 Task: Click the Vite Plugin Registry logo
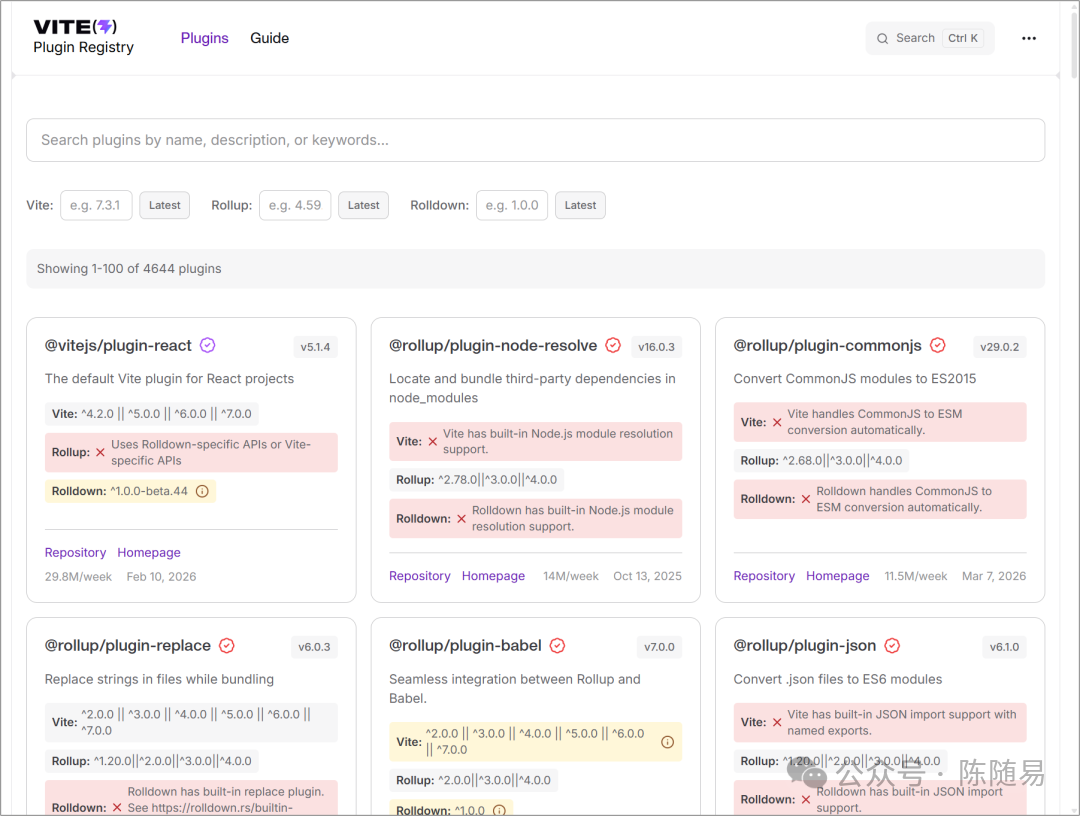tap(83, 36)
